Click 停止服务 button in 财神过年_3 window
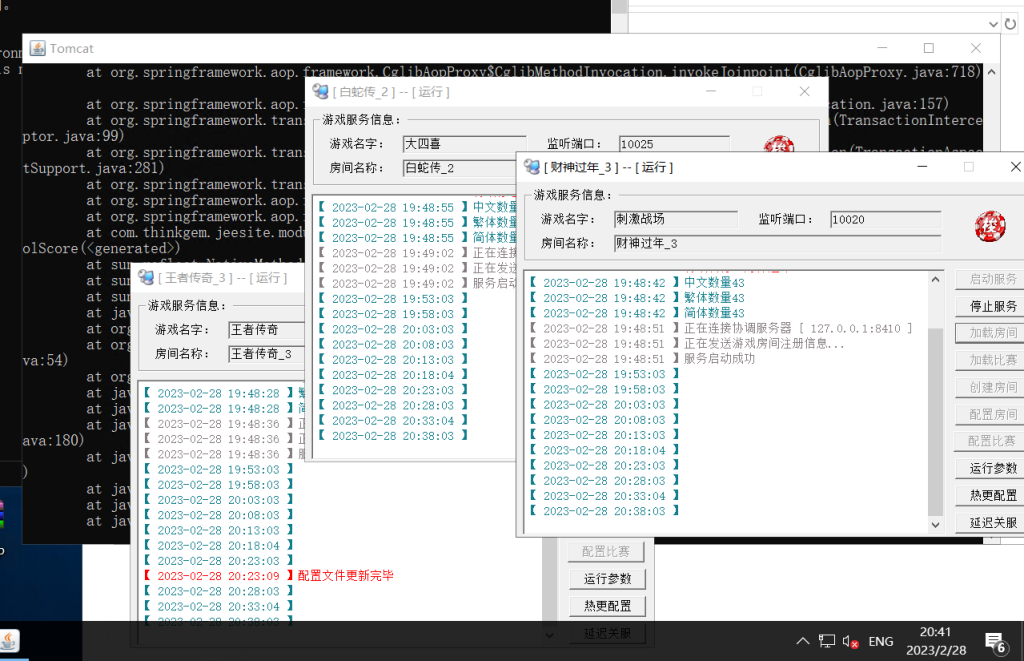This screenshot has width=1024, height=661. pos(993,306)
